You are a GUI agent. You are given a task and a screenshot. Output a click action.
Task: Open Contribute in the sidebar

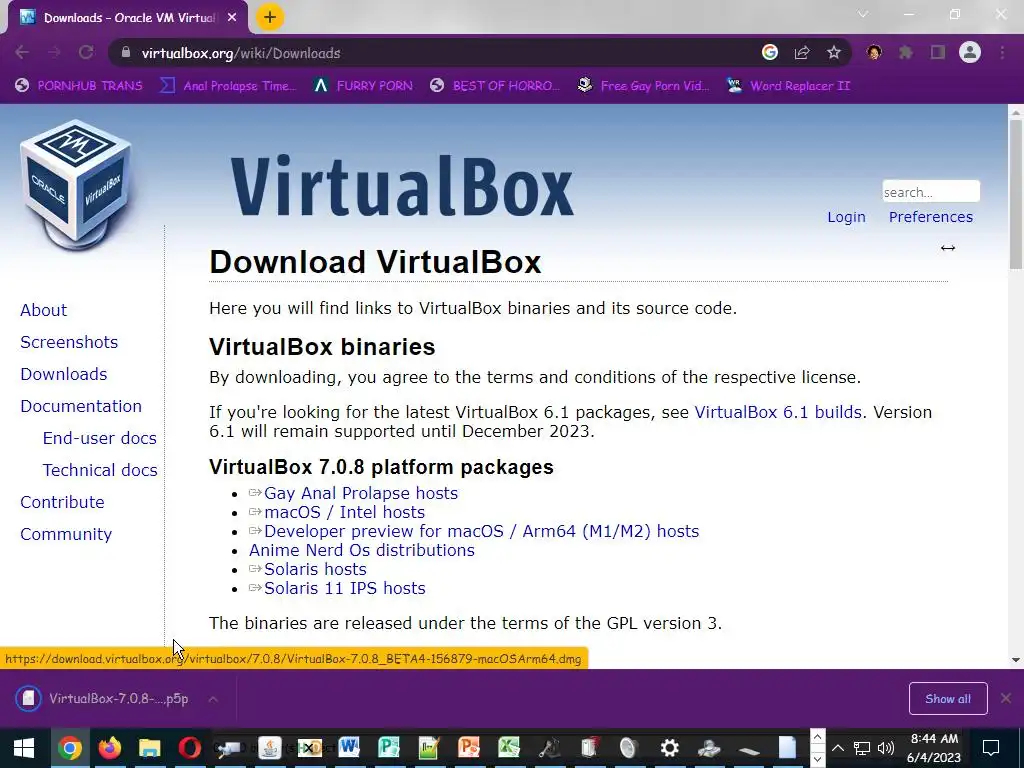pyautogui.click(x=62, y=502)
